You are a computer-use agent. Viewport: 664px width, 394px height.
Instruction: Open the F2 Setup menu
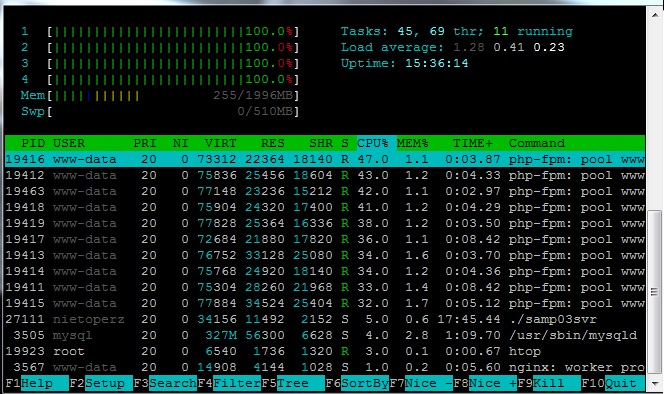coord(101,383)
